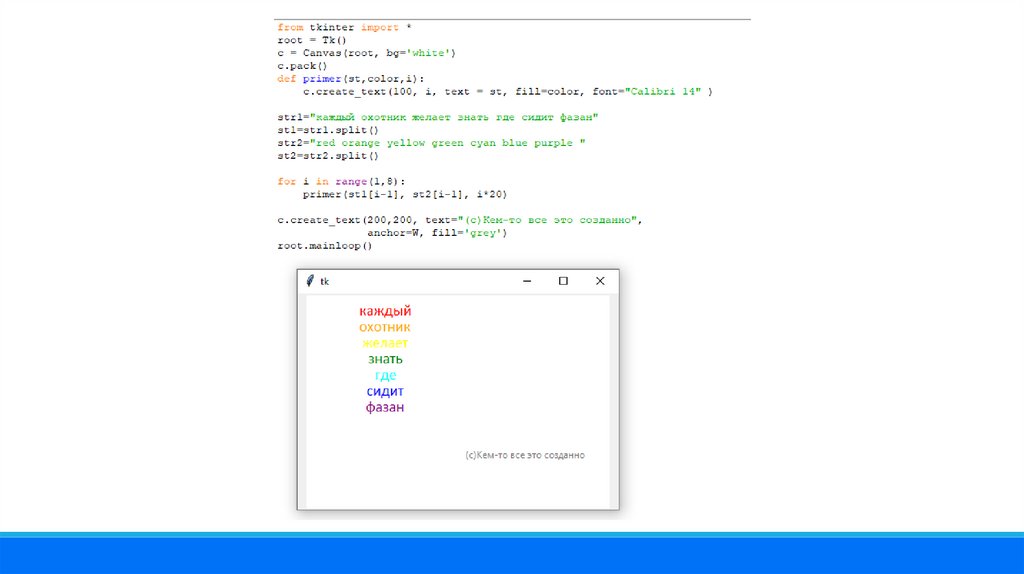Click the code line 'st1=str1.split()'
The width and height of the screenshot is (1024, 574).
(328, 130)
